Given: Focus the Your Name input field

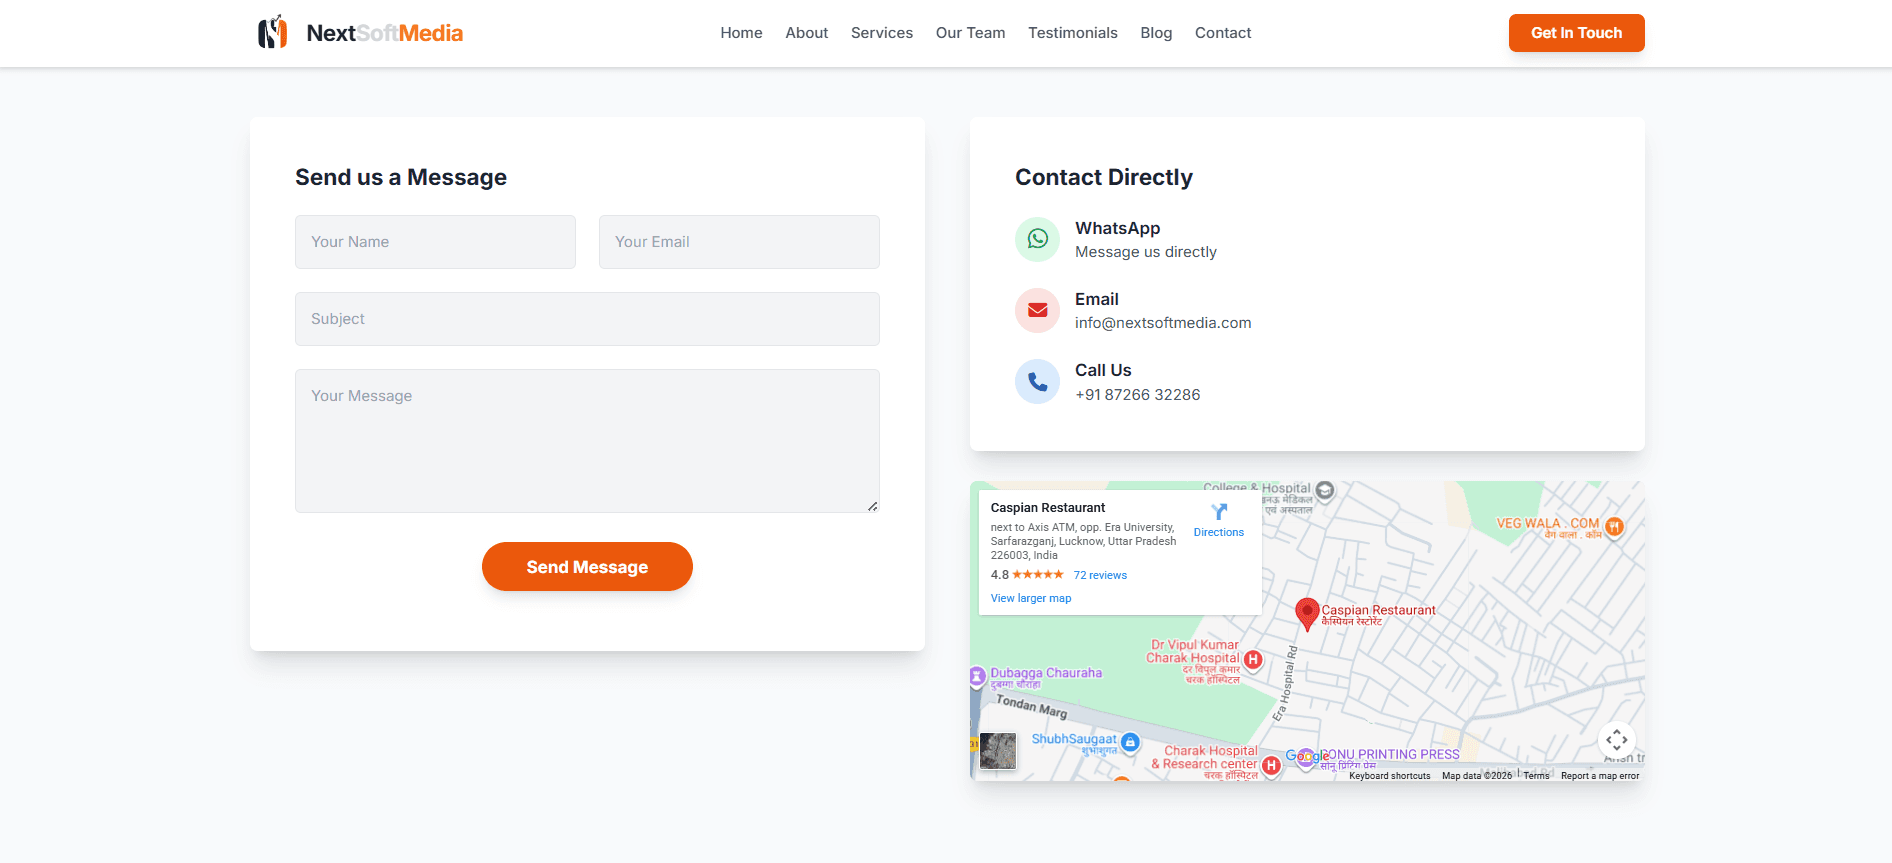Looking at the screenshot, I should pos(435,242).
